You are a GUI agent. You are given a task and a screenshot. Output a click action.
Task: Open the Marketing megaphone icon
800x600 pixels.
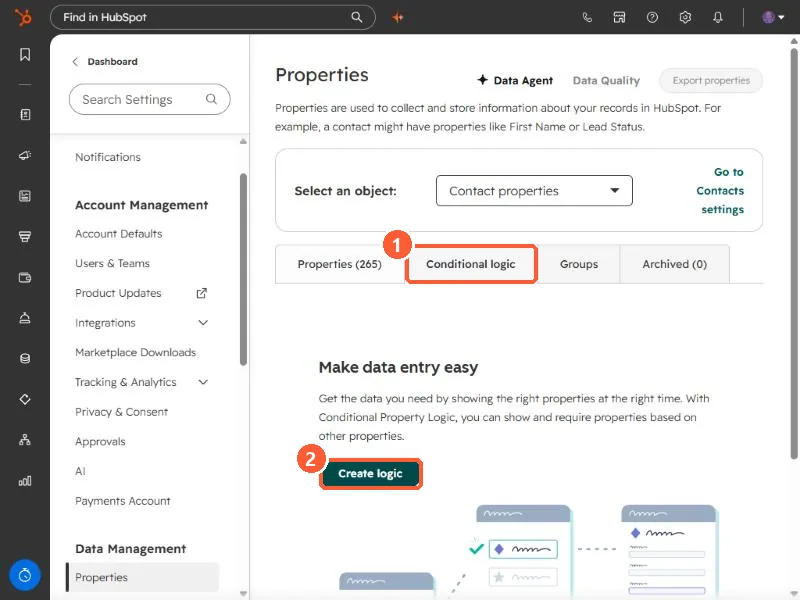[x=25, y=155]
